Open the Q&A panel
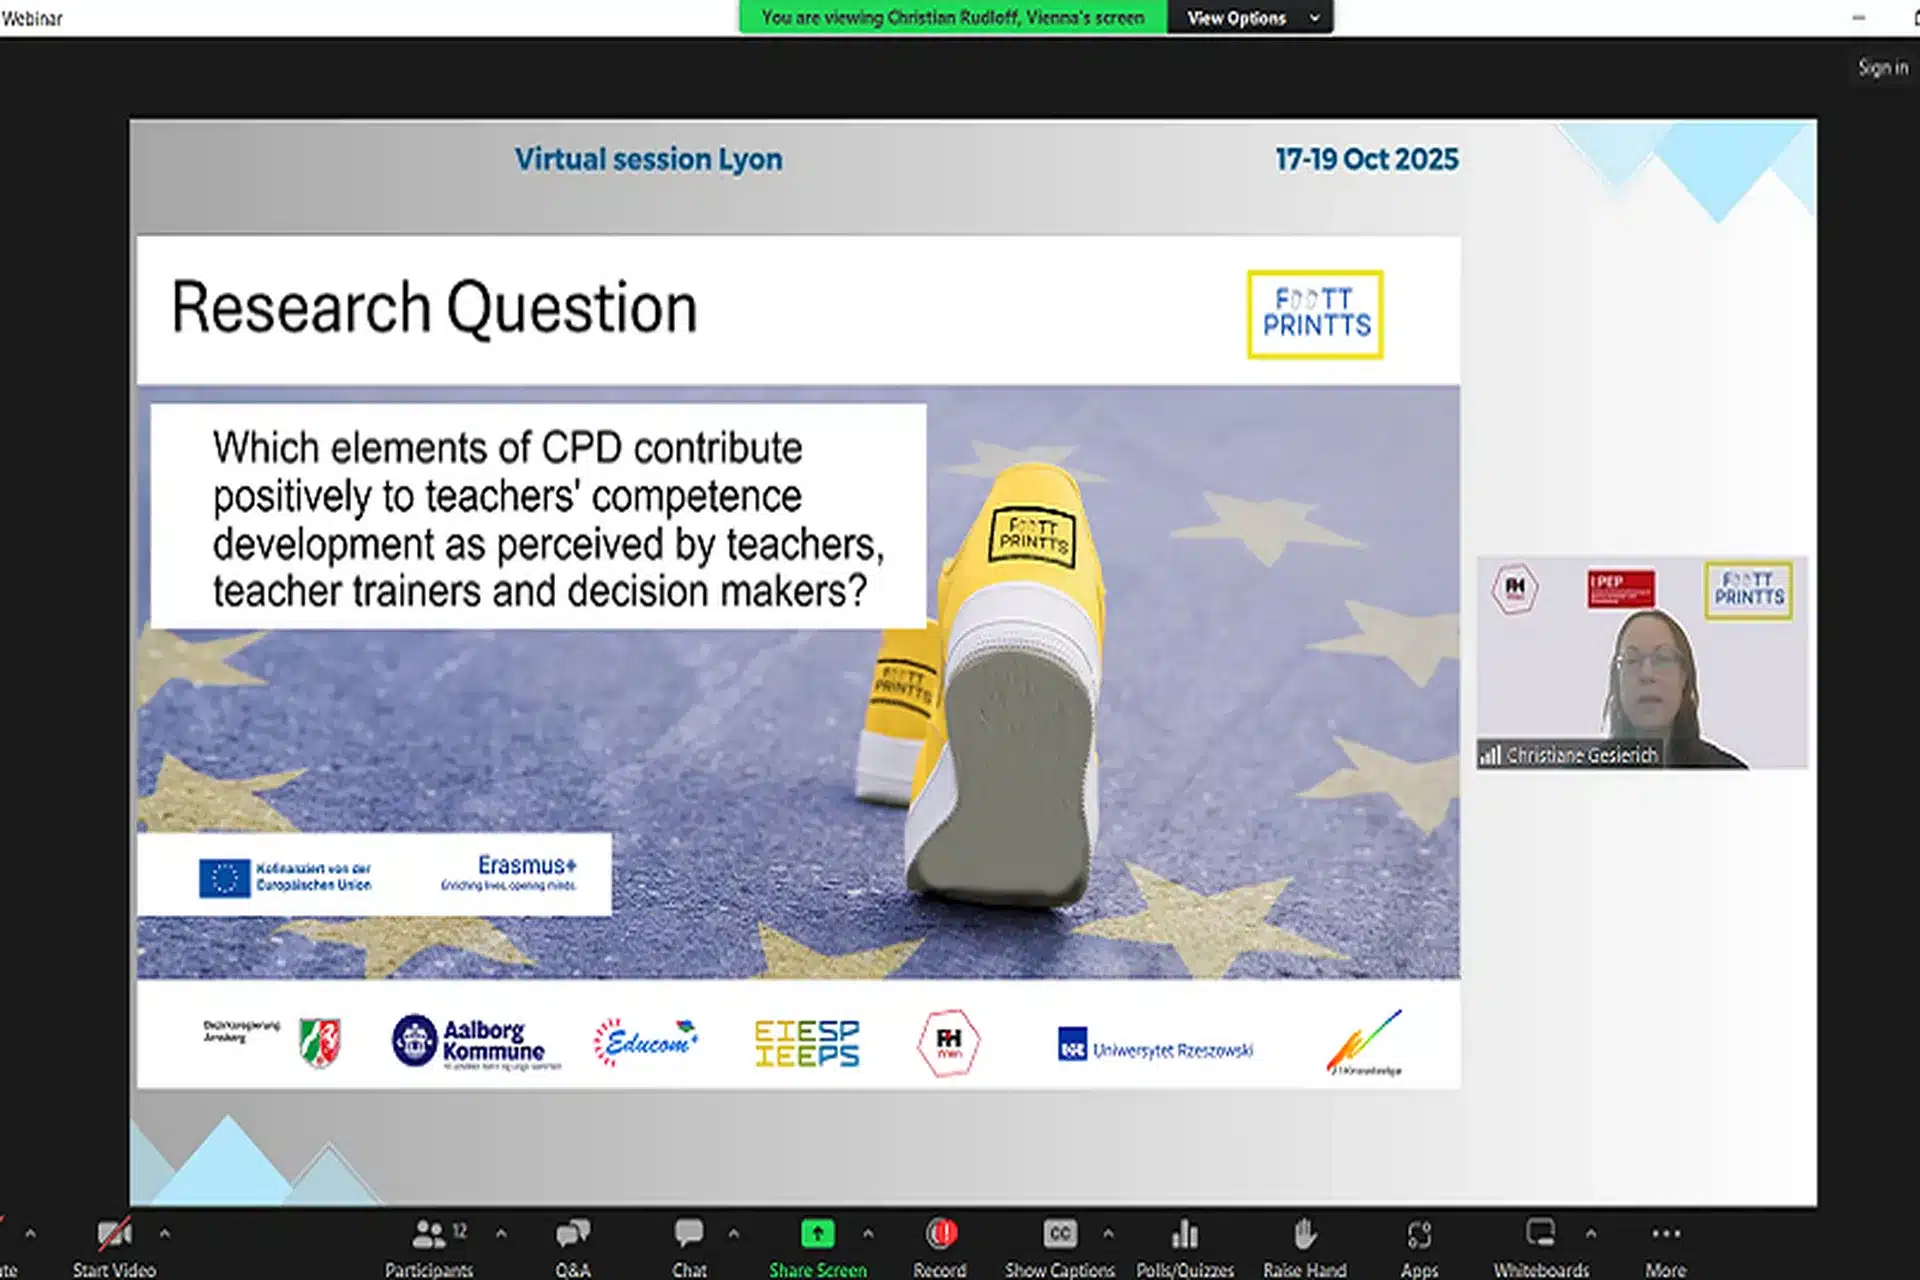Screen dimensions: 1920x1280 tap(573, 1235)
